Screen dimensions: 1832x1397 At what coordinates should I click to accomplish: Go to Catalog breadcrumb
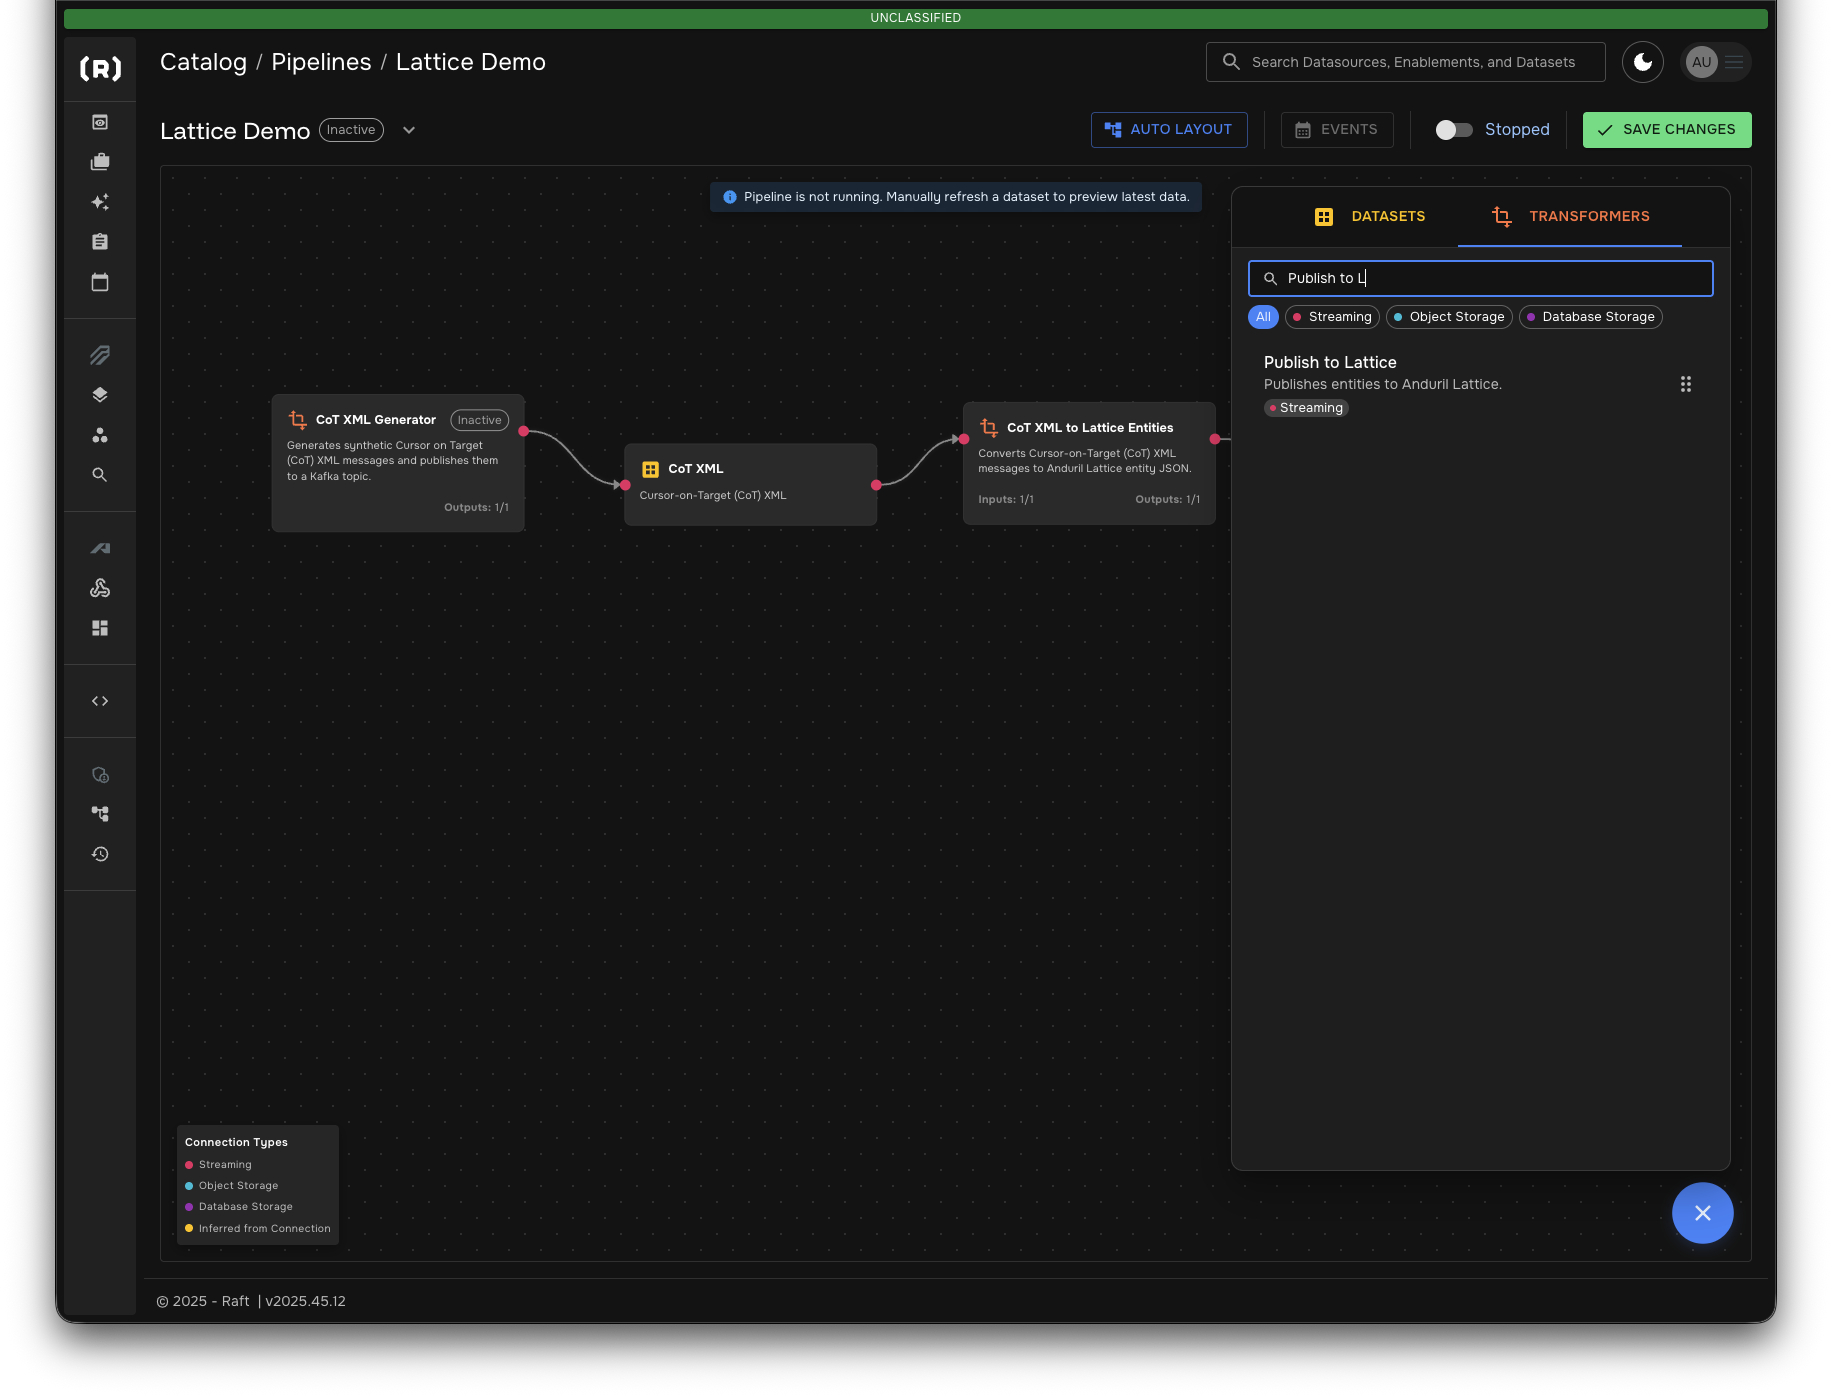203,62
